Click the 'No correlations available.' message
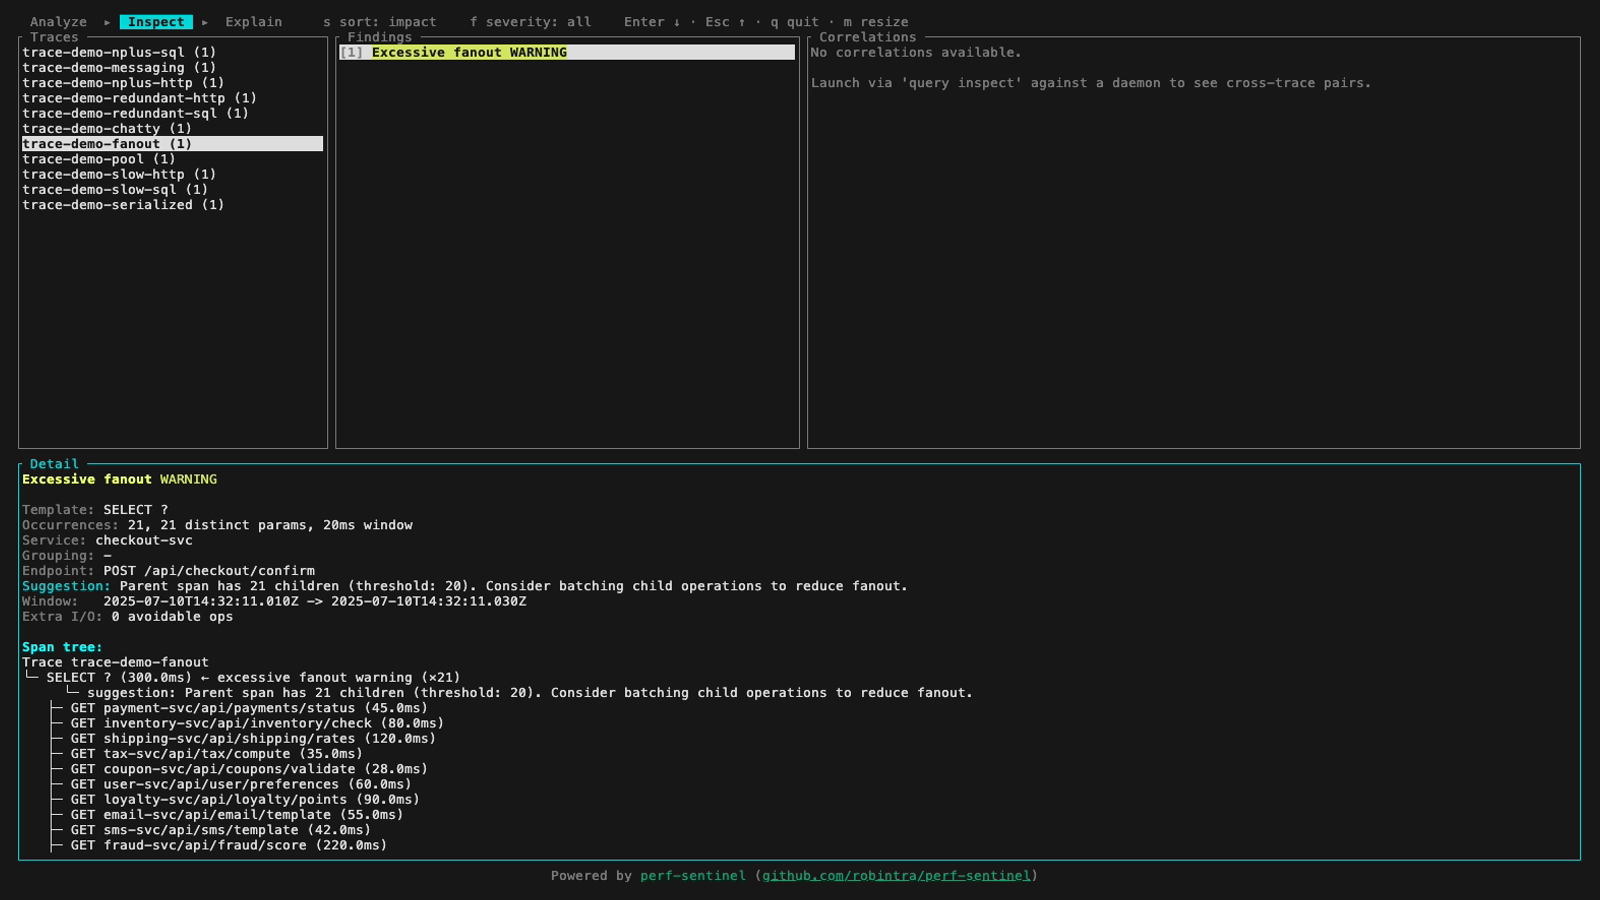The height and width of the screenshot is (900, 1600). click(x=916, y=52)
